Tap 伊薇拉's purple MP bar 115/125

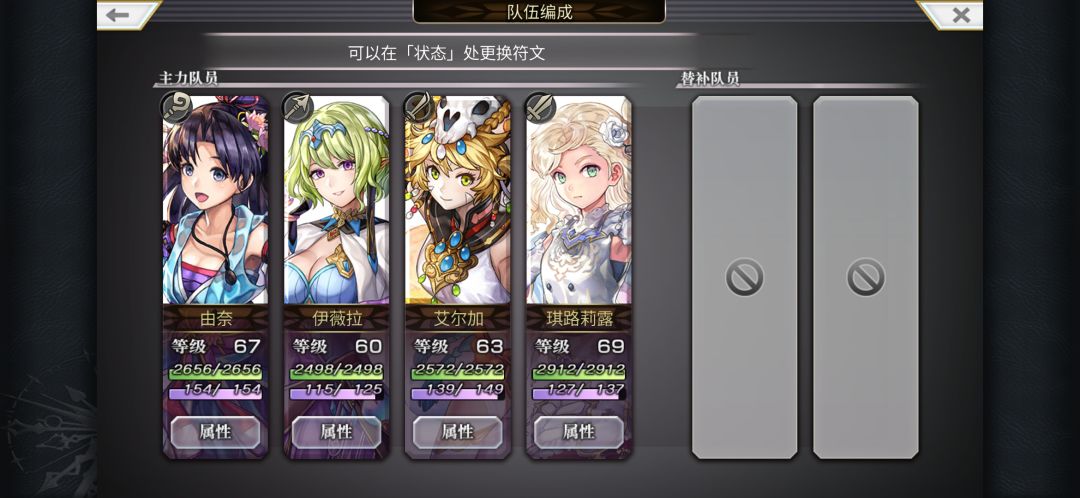click(x=337, y=391)
